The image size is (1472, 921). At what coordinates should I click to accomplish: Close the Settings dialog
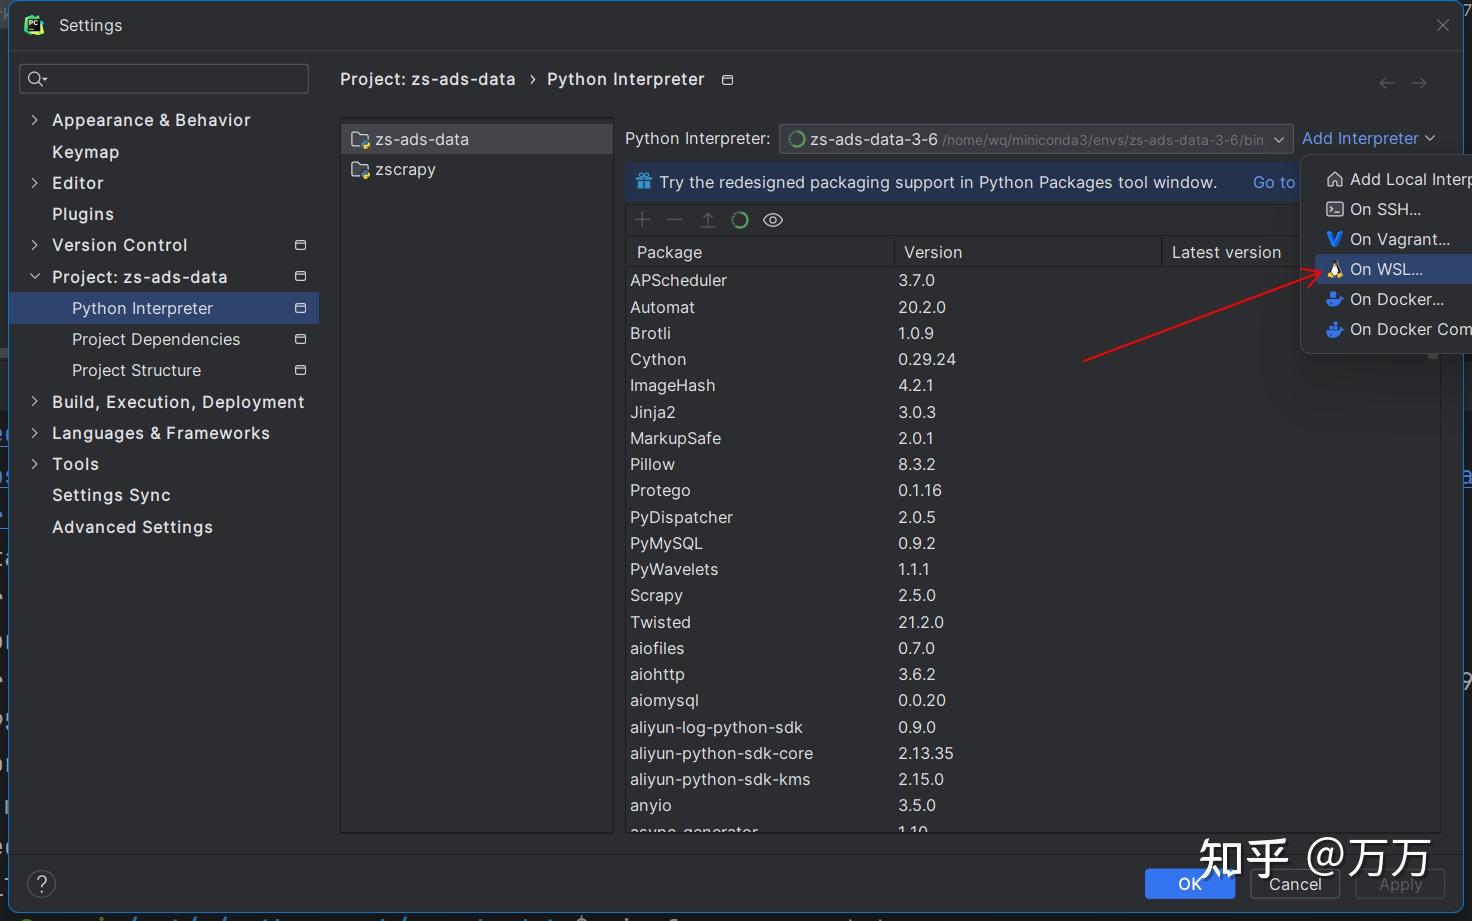coord(1443,25)
